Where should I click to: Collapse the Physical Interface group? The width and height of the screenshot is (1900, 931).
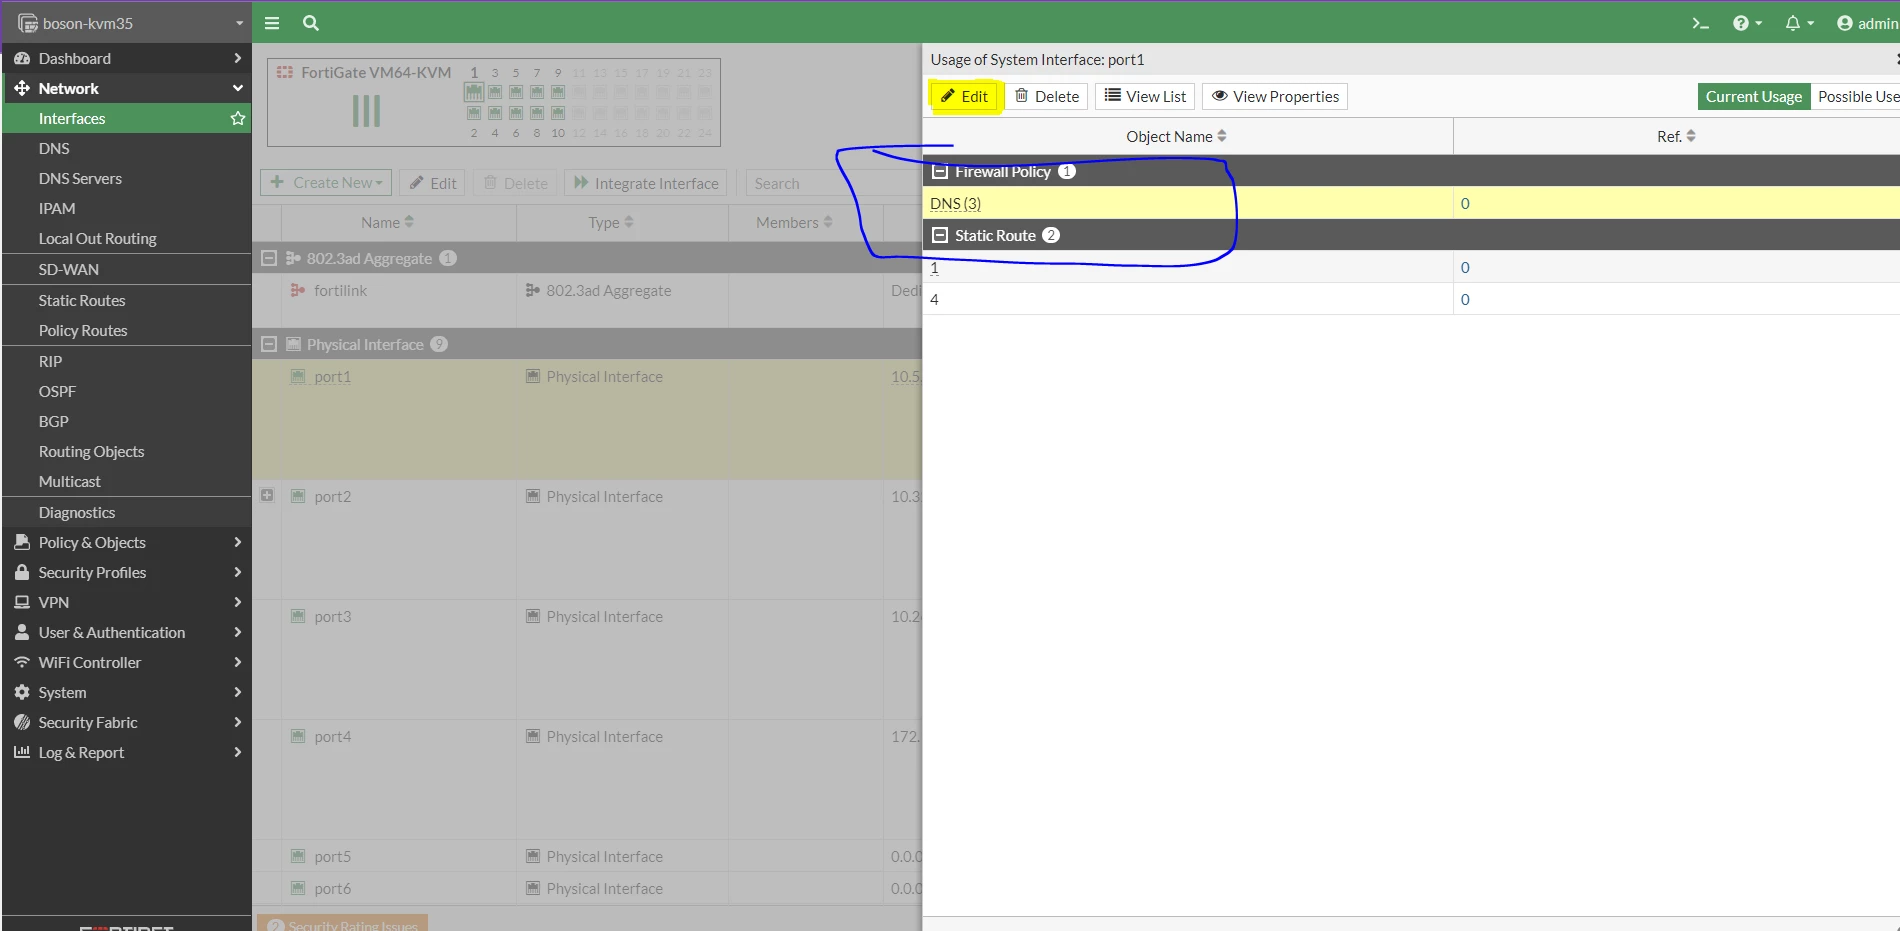coord(269,344)
